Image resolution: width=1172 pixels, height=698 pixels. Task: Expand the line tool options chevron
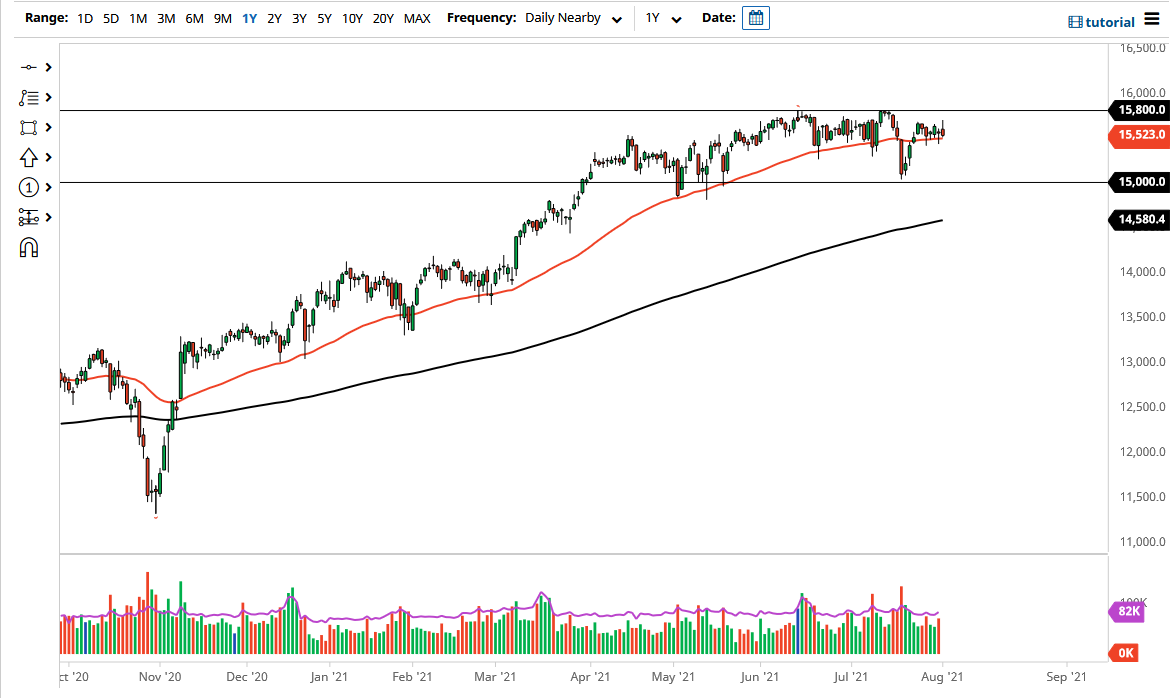[47, 67]
